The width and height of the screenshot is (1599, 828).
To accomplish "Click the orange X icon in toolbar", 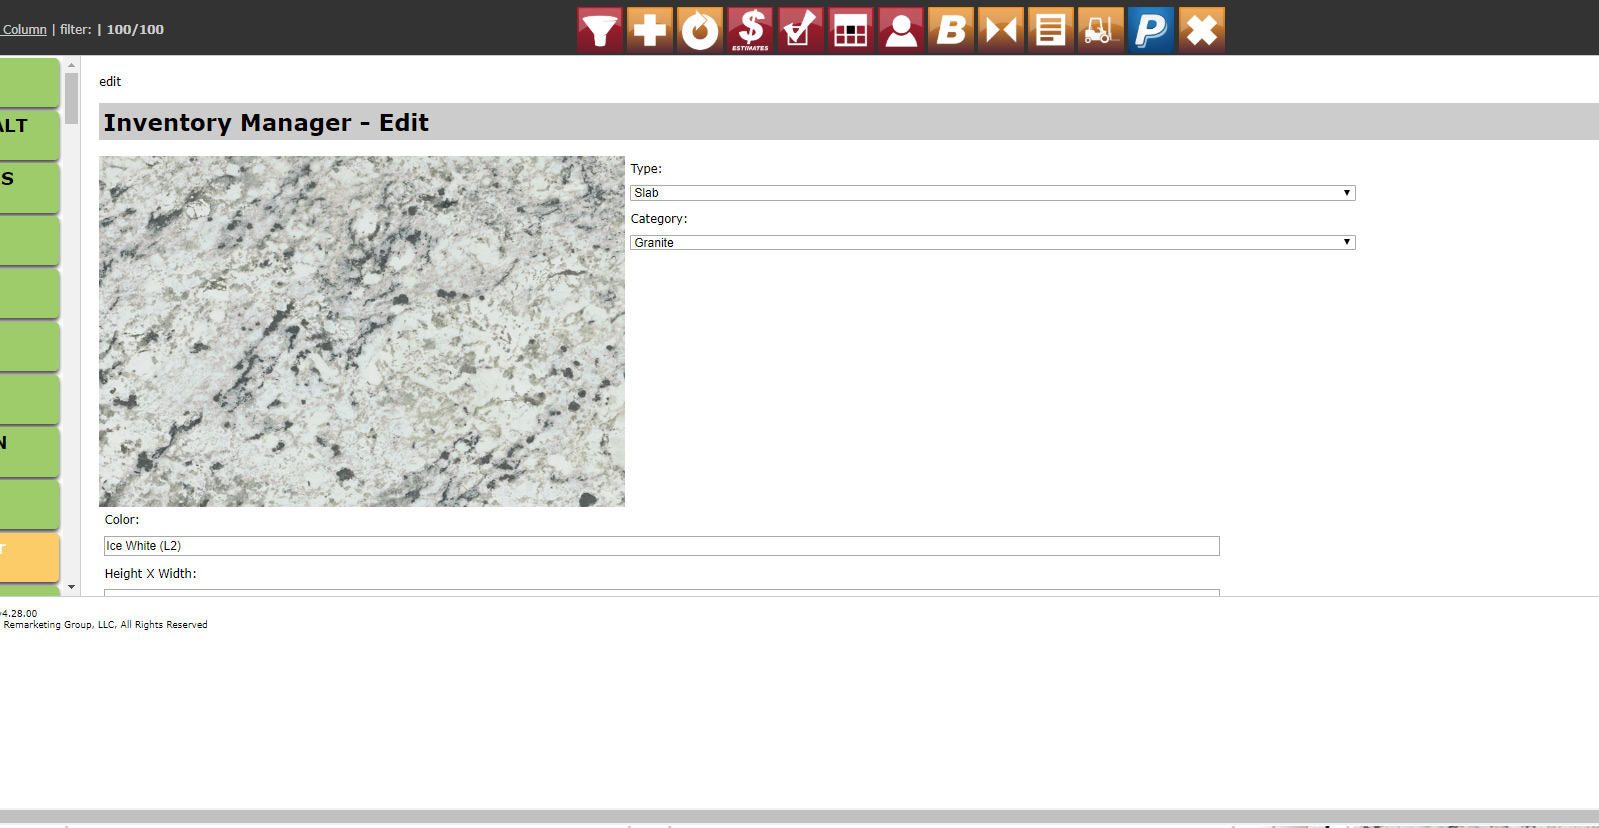I will (x=1201, y=30).
